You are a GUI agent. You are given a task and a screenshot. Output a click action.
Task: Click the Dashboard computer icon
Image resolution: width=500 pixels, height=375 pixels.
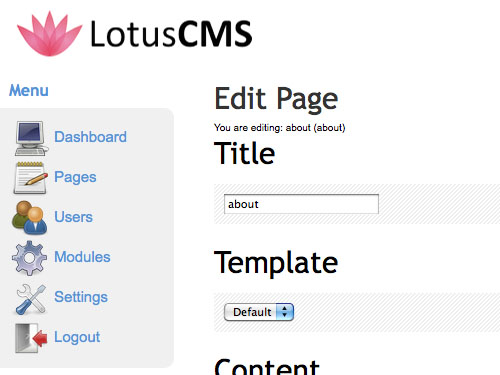(x=31, y=138)
